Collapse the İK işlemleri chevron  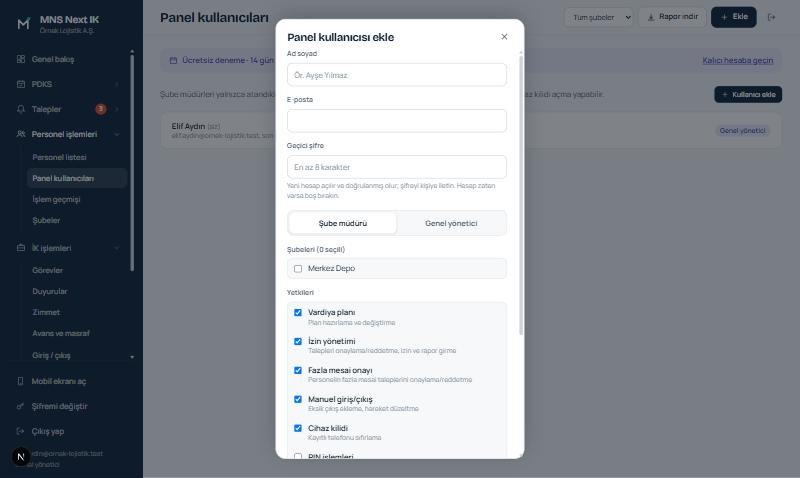pyautogui.click(x=117, y=248)
